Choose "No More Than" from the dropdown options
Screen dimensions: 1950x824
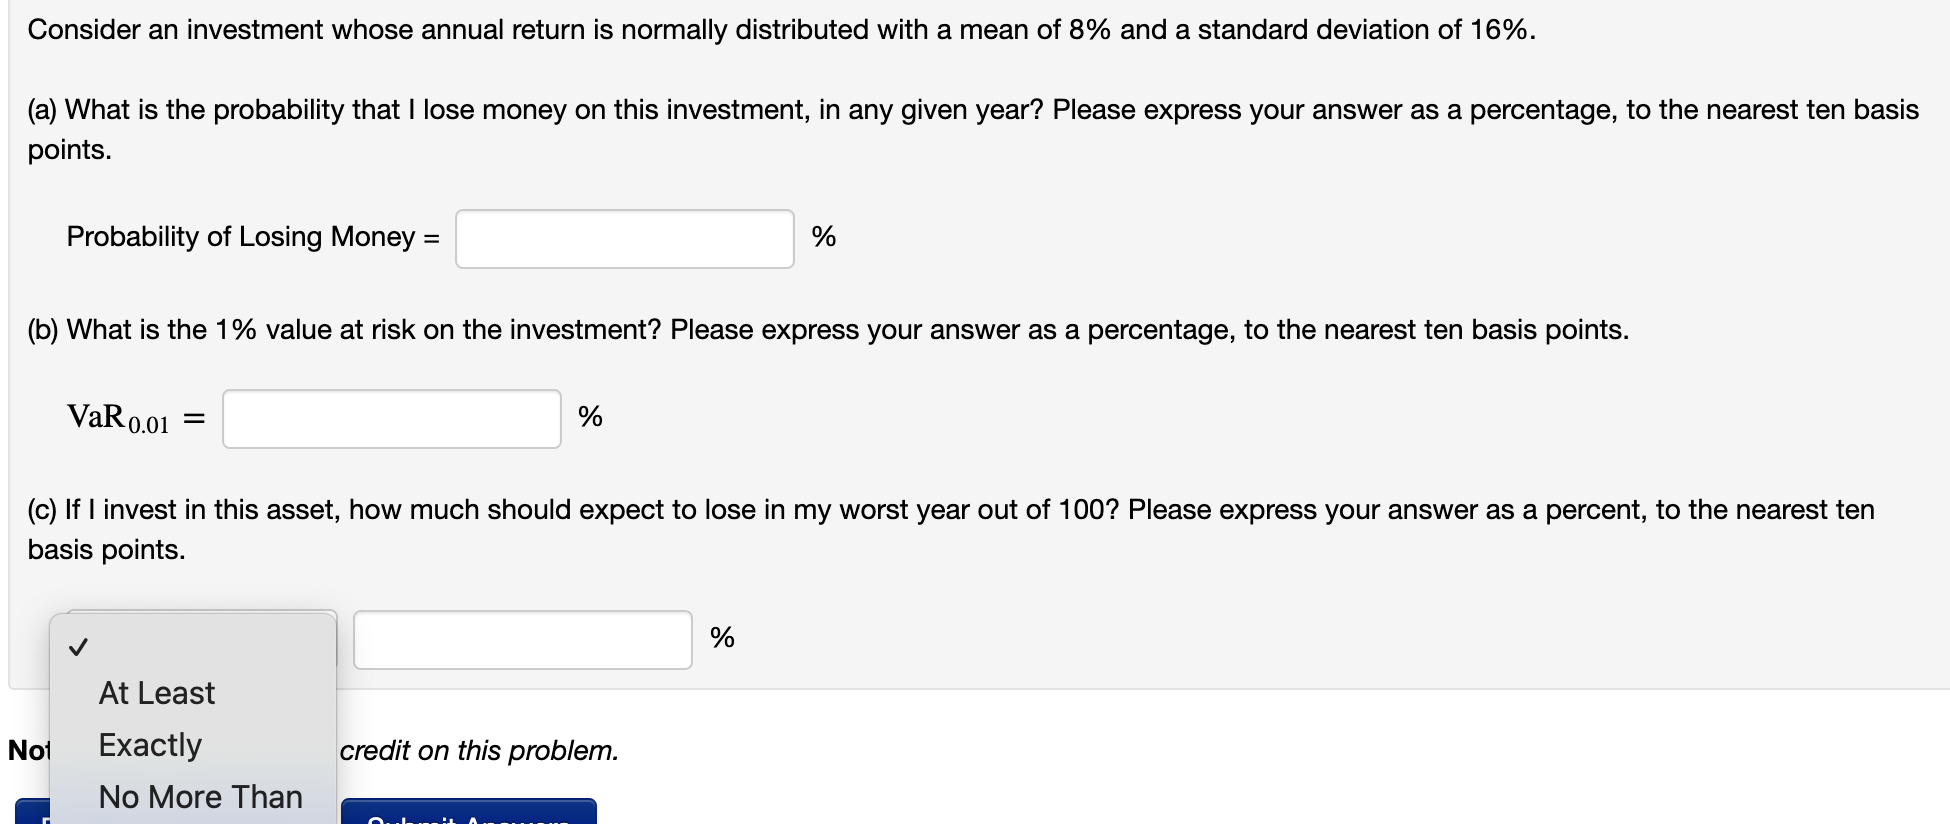tap(199, 796)
